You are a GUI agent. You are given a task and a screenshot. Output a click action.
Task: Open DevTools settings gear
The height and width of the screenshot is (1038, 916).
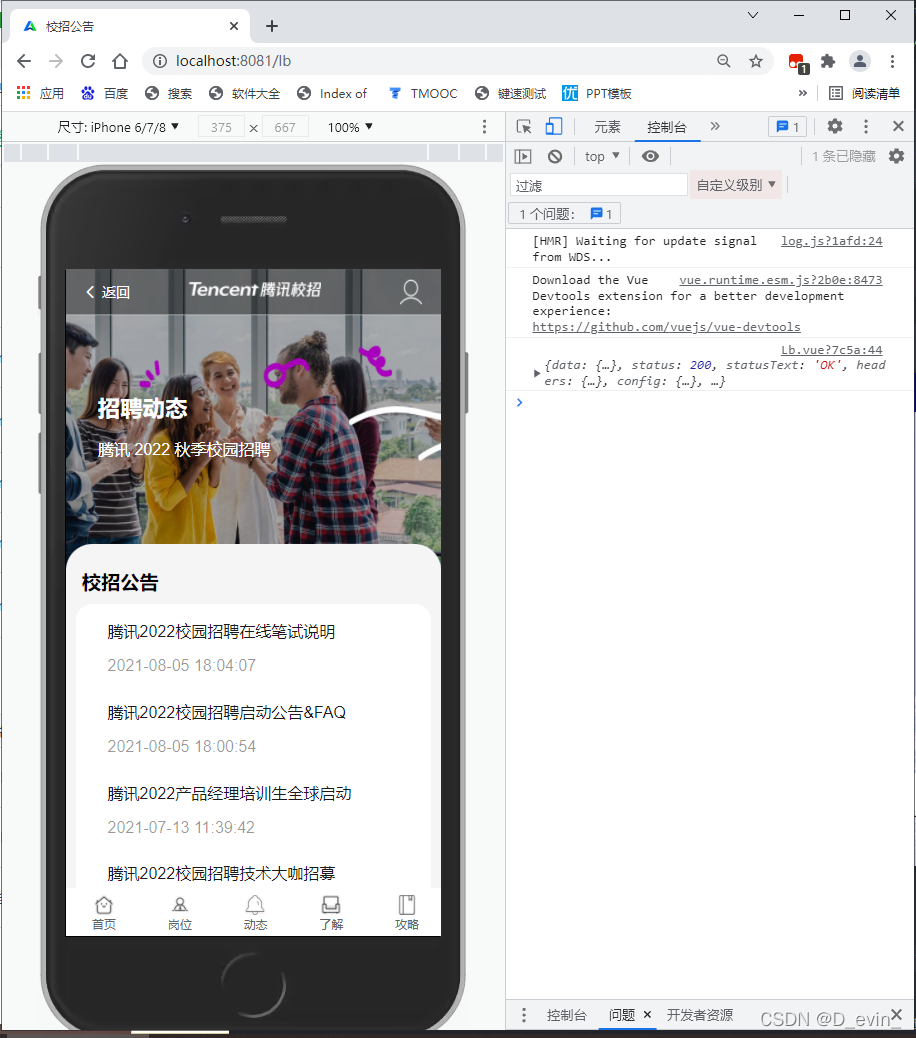coord(835,126)
